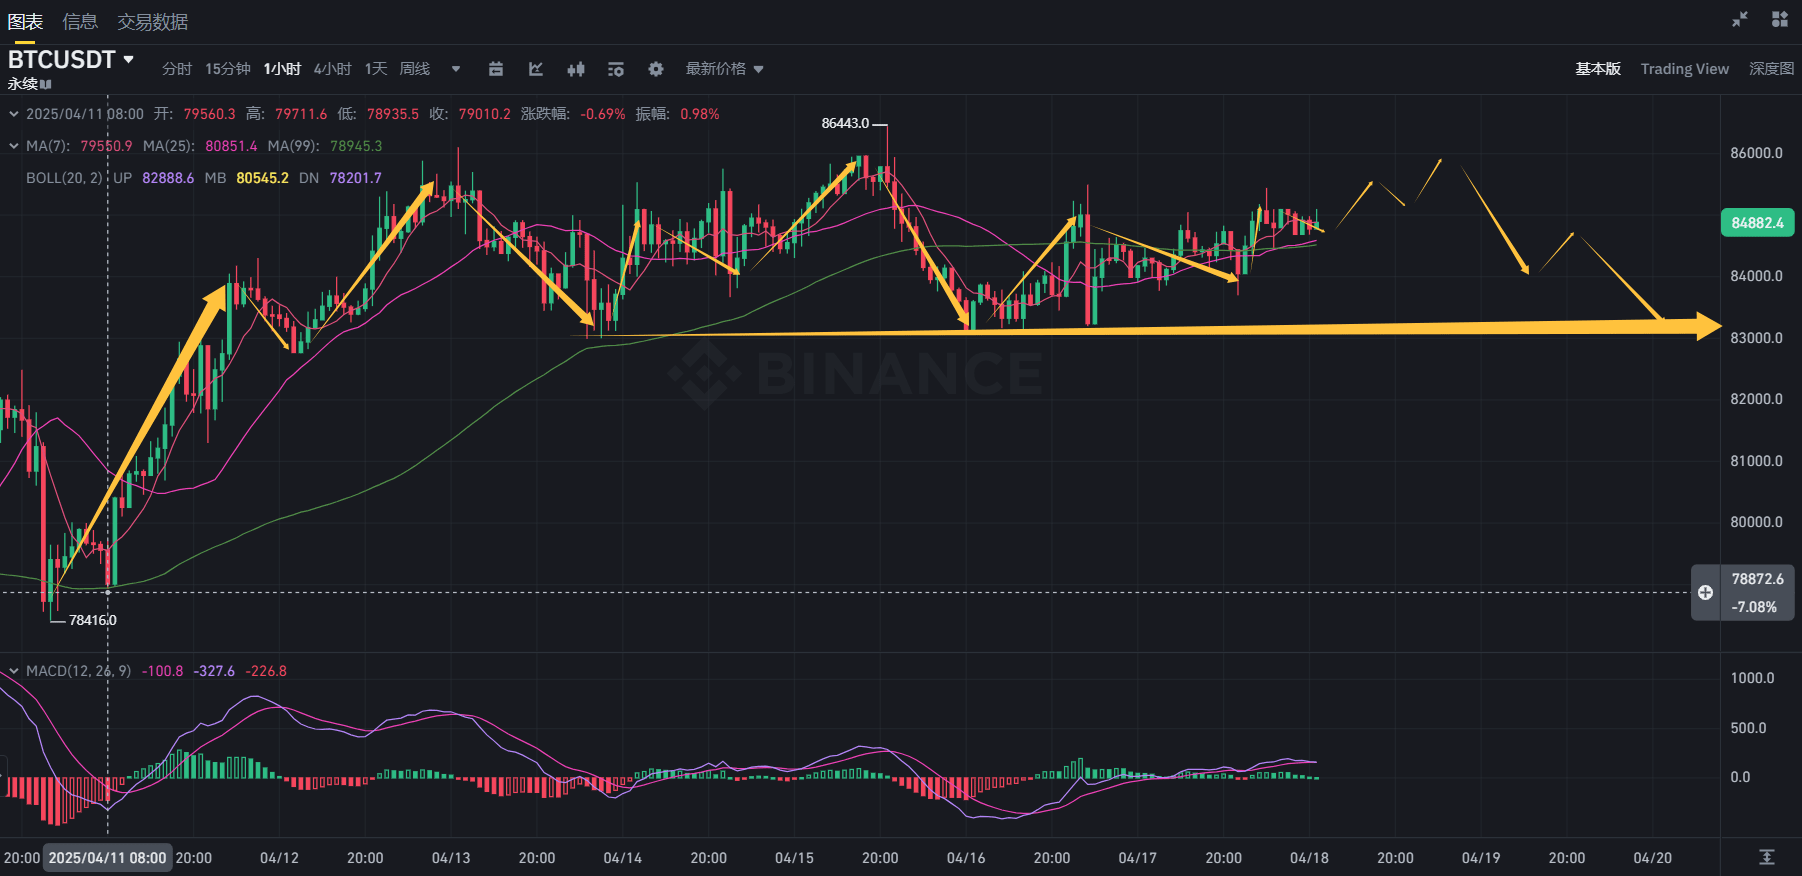Click the 04/13 date on time axis
This screenshot has width=1802, height=876.
pyautogui.click(x=451, y=858)
